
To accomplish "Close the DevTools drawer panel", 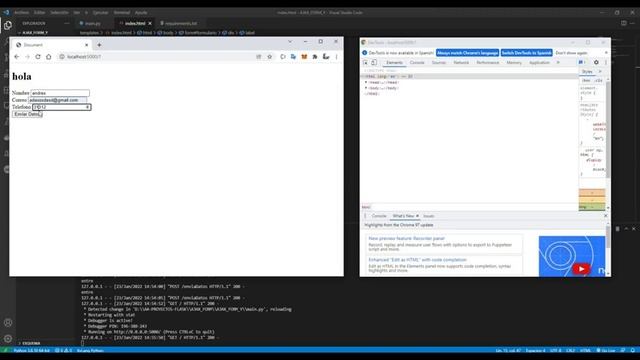I will coord(605,216).
